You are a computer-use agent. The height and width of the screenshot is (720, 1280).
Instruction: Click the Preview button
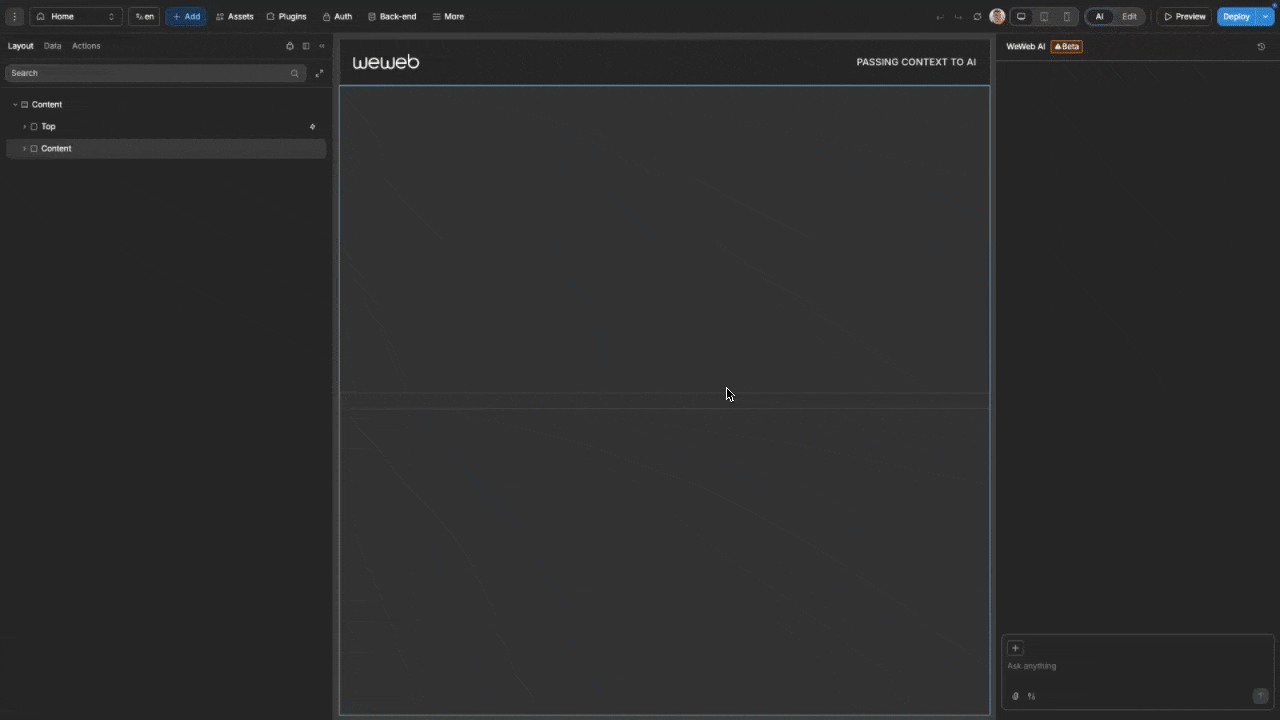[1185, 16]
